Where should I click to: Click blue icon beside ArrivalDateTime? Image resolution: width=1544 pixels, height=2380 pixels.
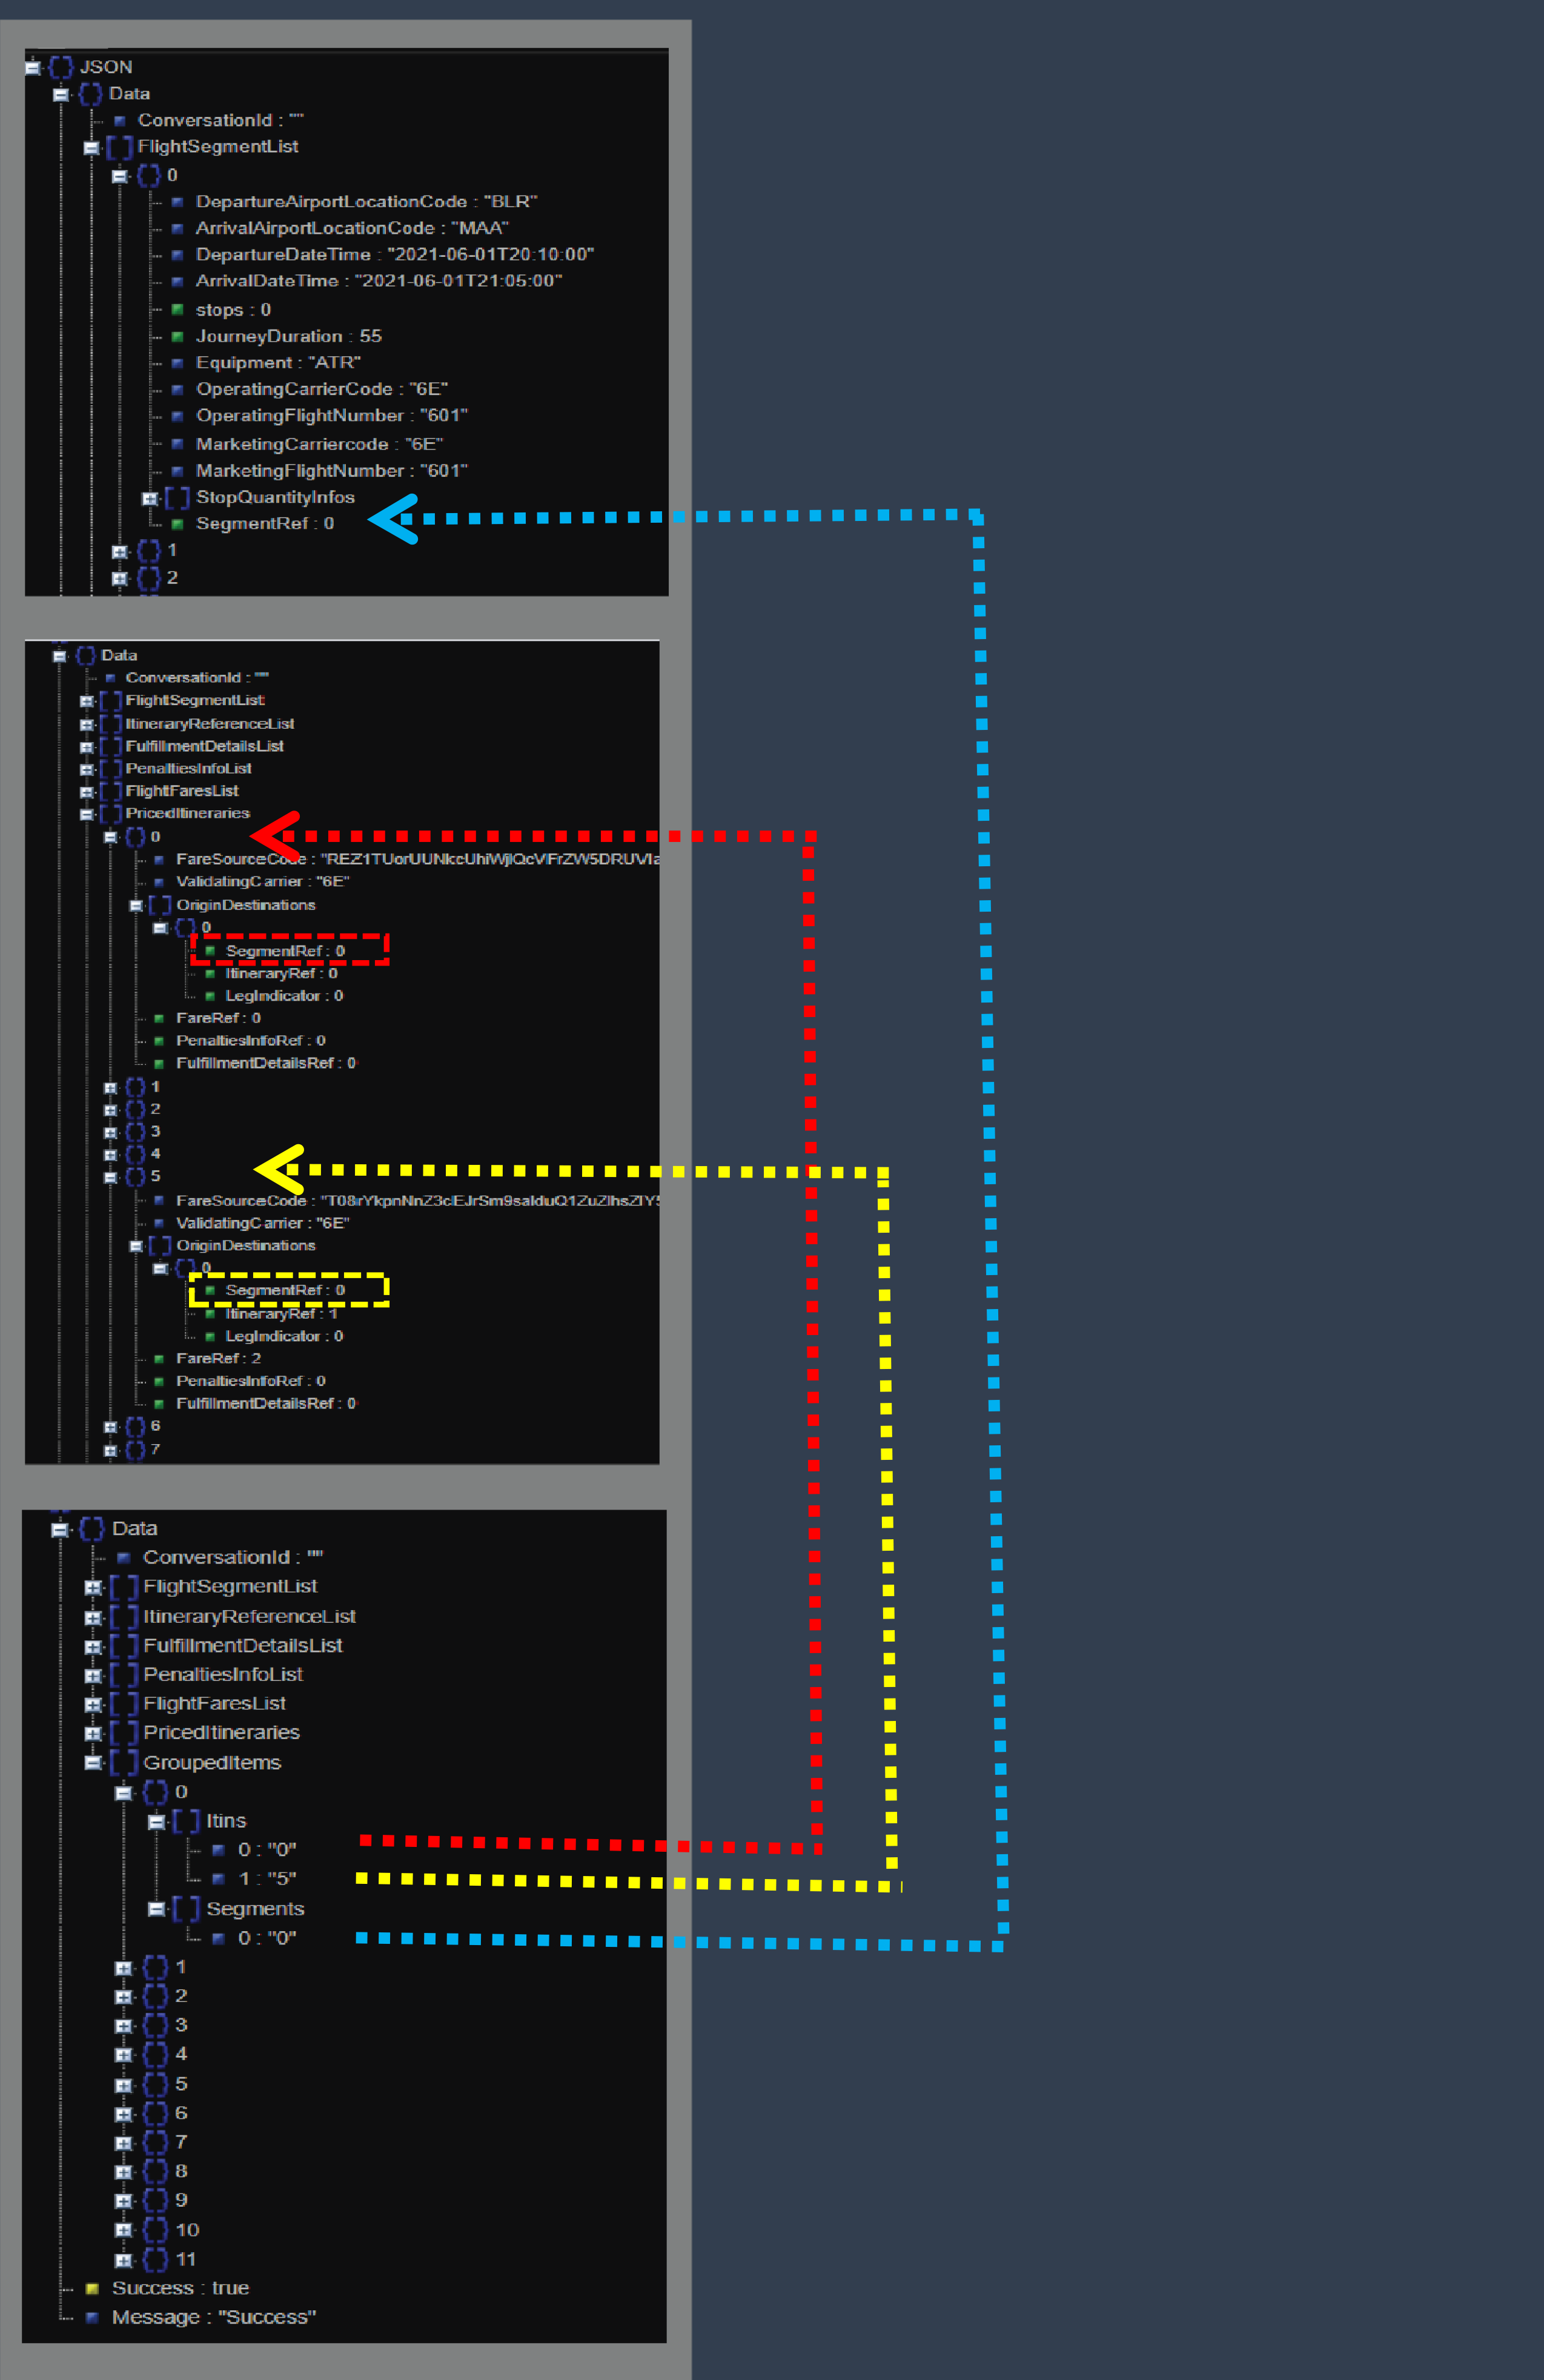click(x=177, y=282)
